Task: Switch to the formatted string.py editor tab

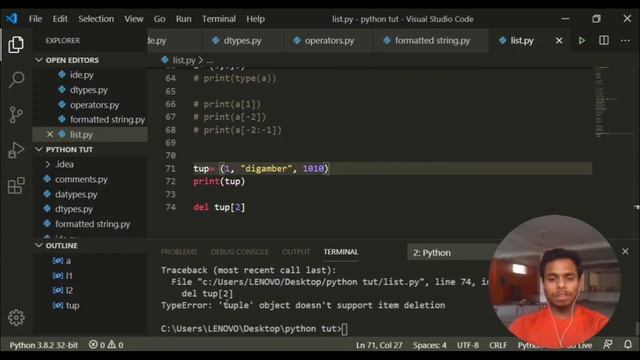Action: (x=432, y=40)
